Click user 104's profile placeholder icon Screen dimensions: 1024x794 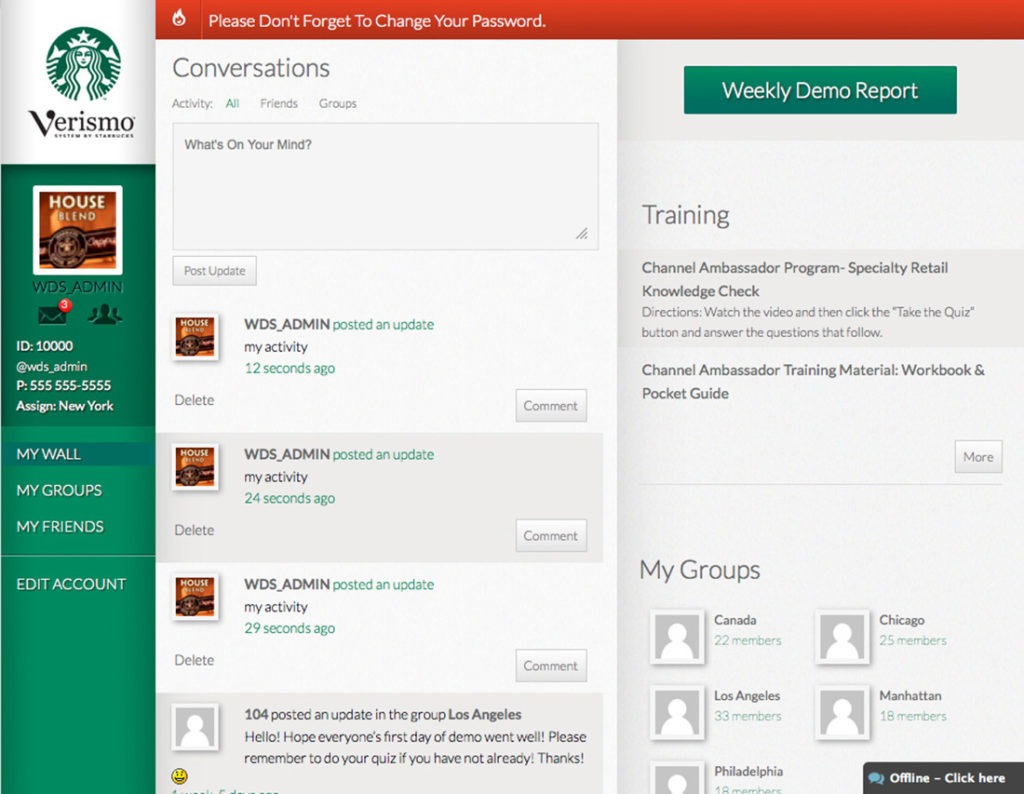coord(195,728)
